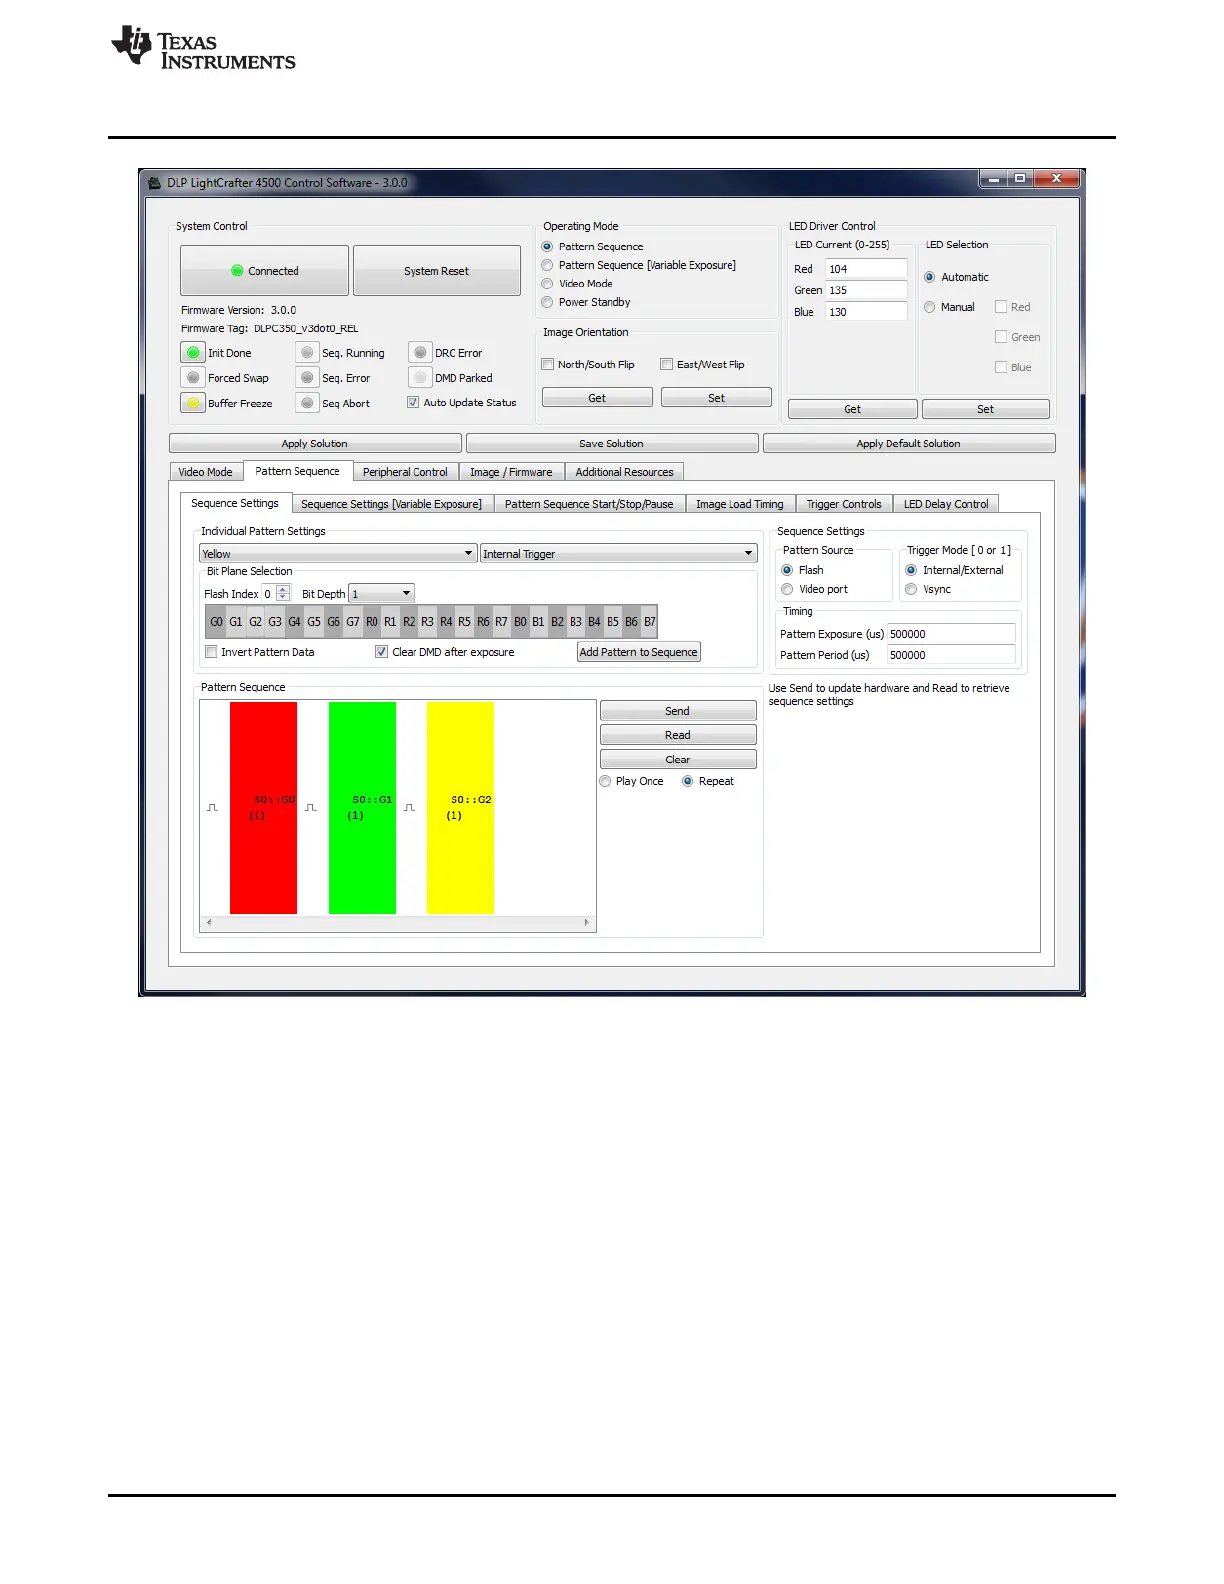This screenshot has height=1584, width=1224.
Task: Select Video Mode operating mode
Action: point(547,284)
